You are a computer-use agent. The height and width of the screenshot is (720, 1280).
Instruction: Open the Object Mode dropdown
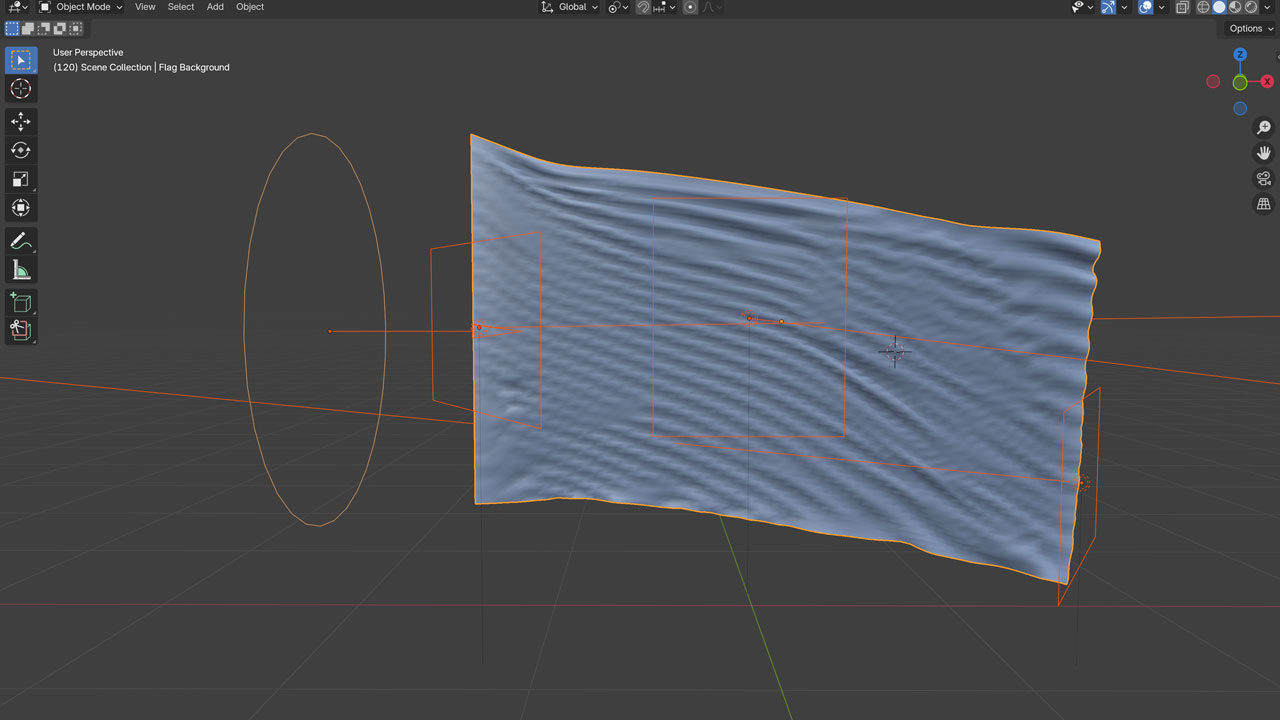[81, 7]
